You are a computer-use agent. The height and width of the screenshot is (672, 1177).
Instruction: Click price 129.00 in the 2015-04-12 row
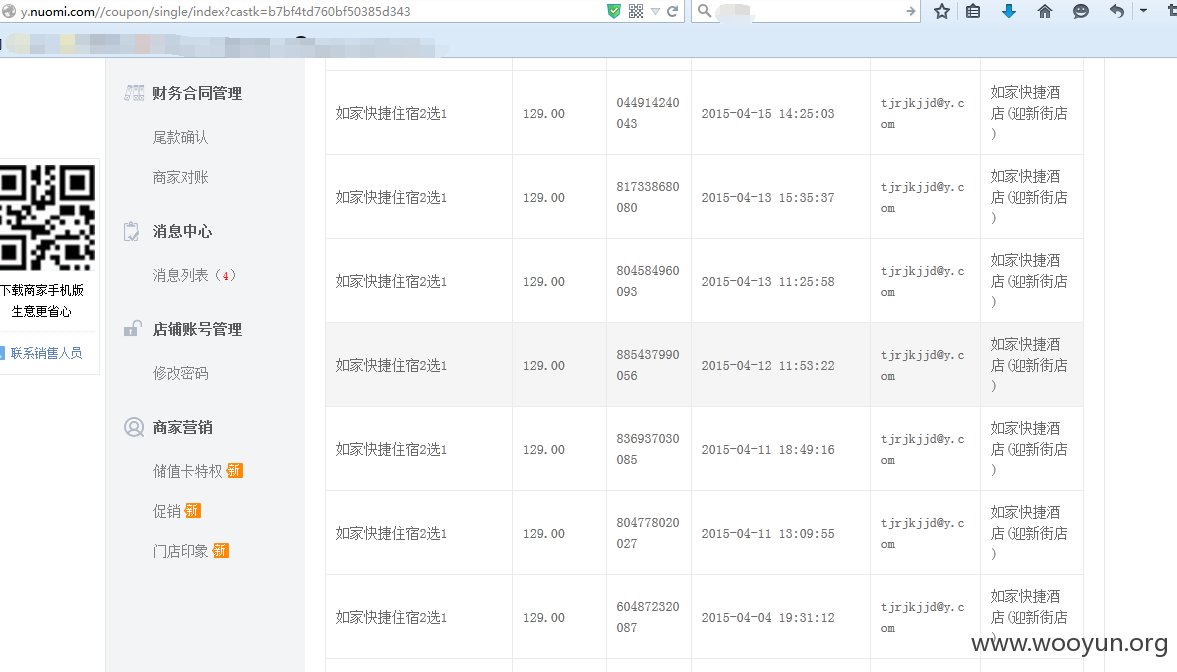[x=544, y=366]
